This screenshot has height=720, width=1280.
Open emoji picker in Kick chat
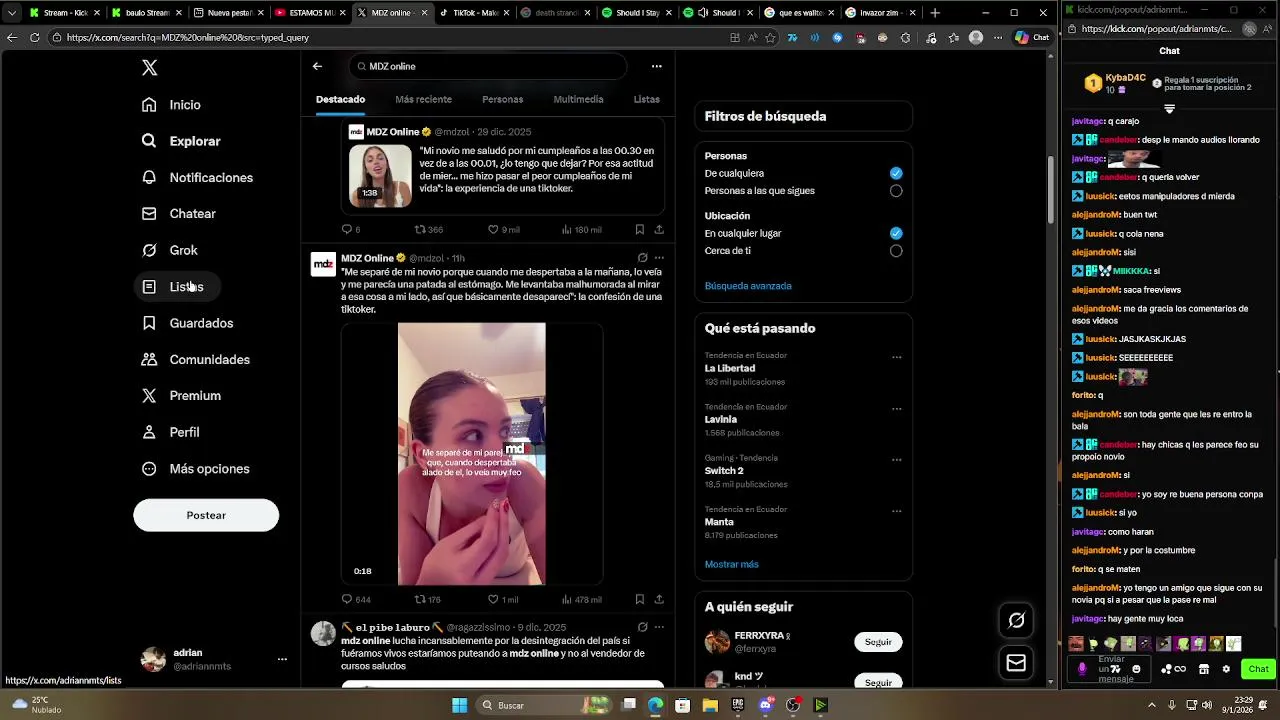(1136, 669)
